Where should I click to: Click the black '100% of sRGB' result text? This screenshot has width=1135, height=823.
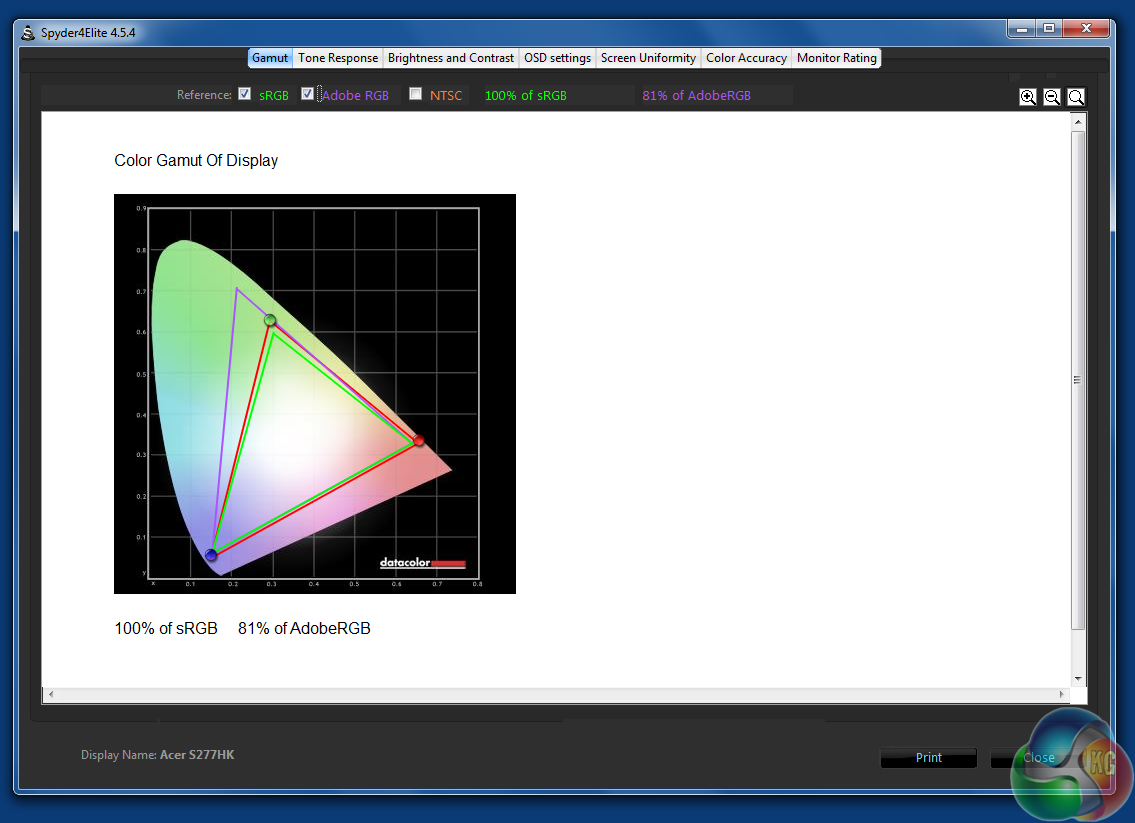pos(166,628)
